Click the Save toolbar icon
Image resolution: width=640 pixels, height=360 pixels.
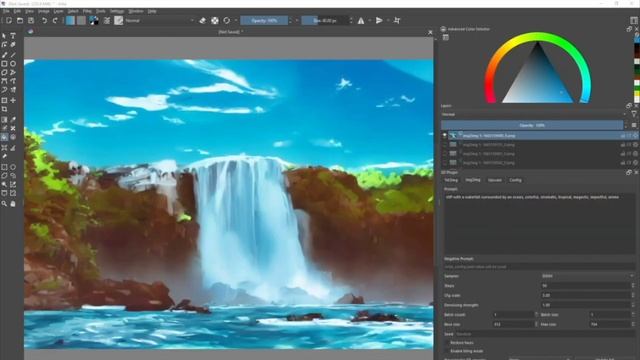(x=31, y=20)
